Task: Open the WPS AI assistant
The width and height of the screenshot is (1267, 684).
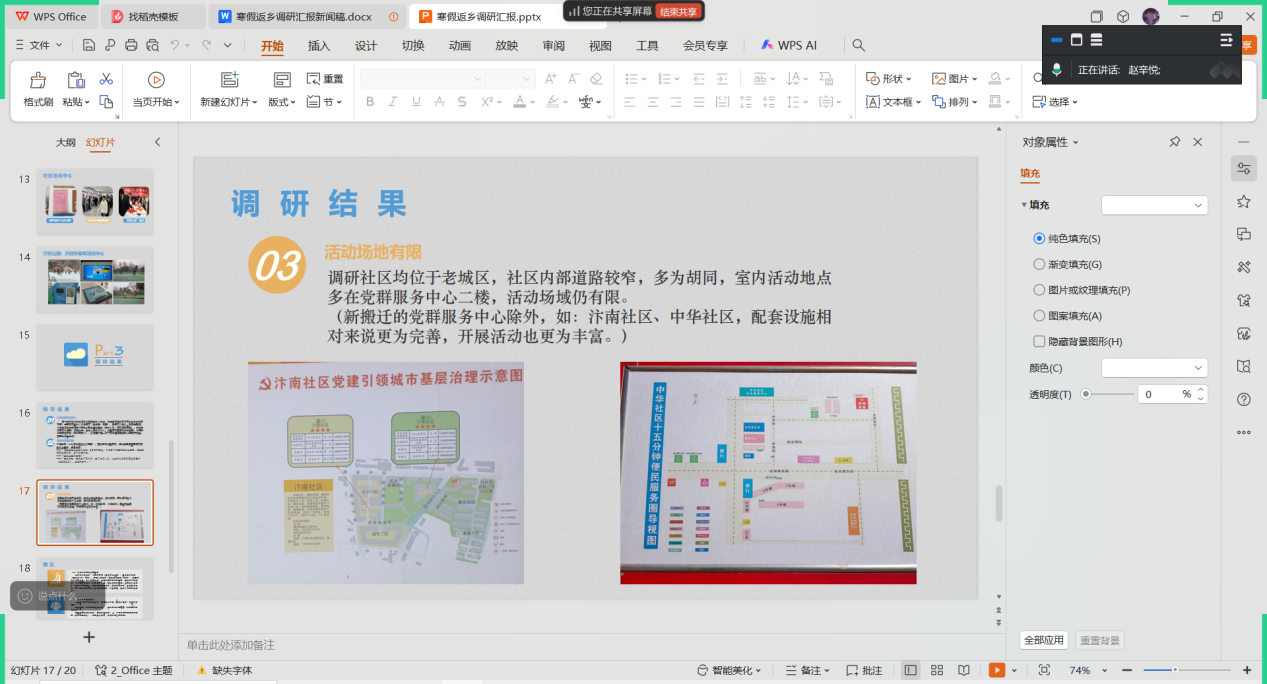Action: (x=788, y=45)
